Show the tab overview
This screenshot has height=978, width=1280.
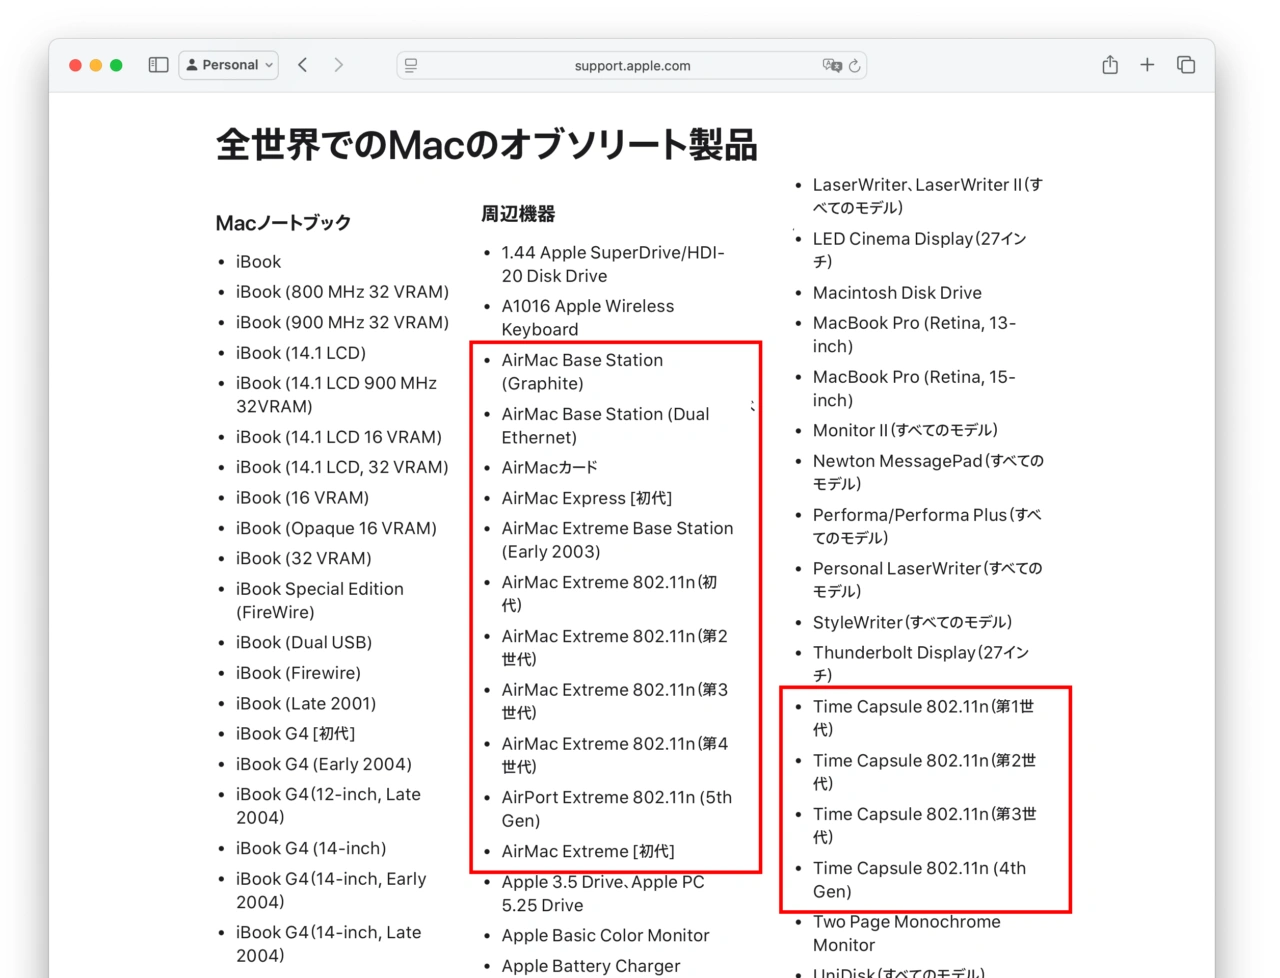tap(1186, 65)
